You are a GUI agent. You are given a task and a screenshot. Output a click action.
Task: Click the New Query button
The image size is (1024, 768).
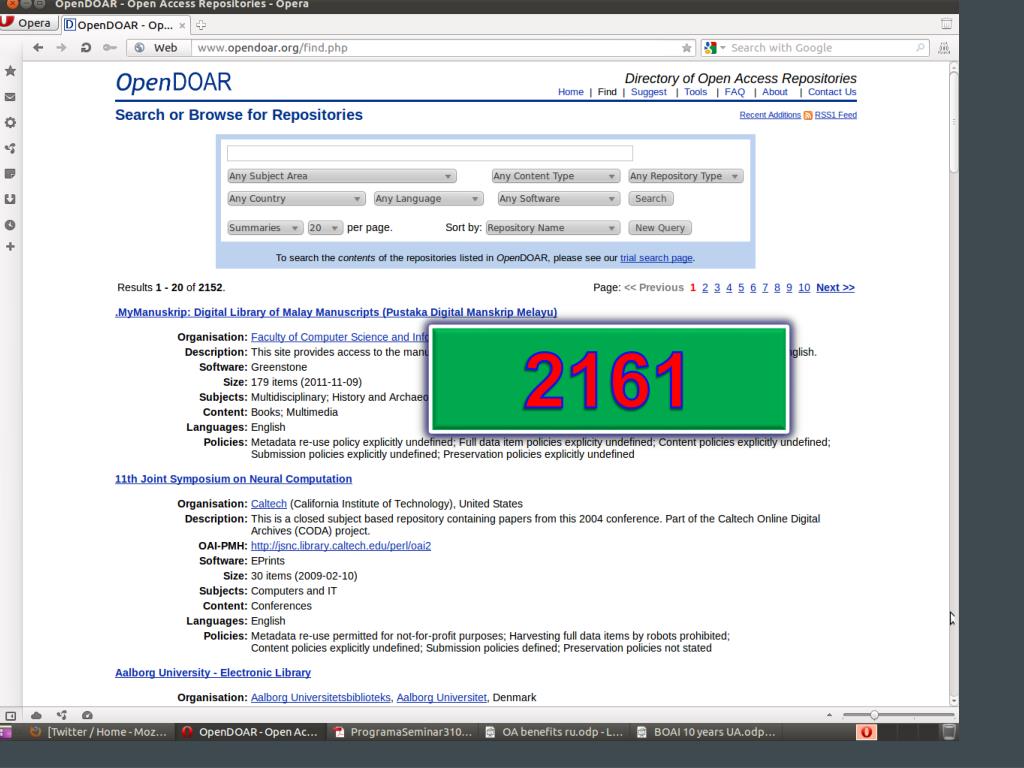pos(660,228)
